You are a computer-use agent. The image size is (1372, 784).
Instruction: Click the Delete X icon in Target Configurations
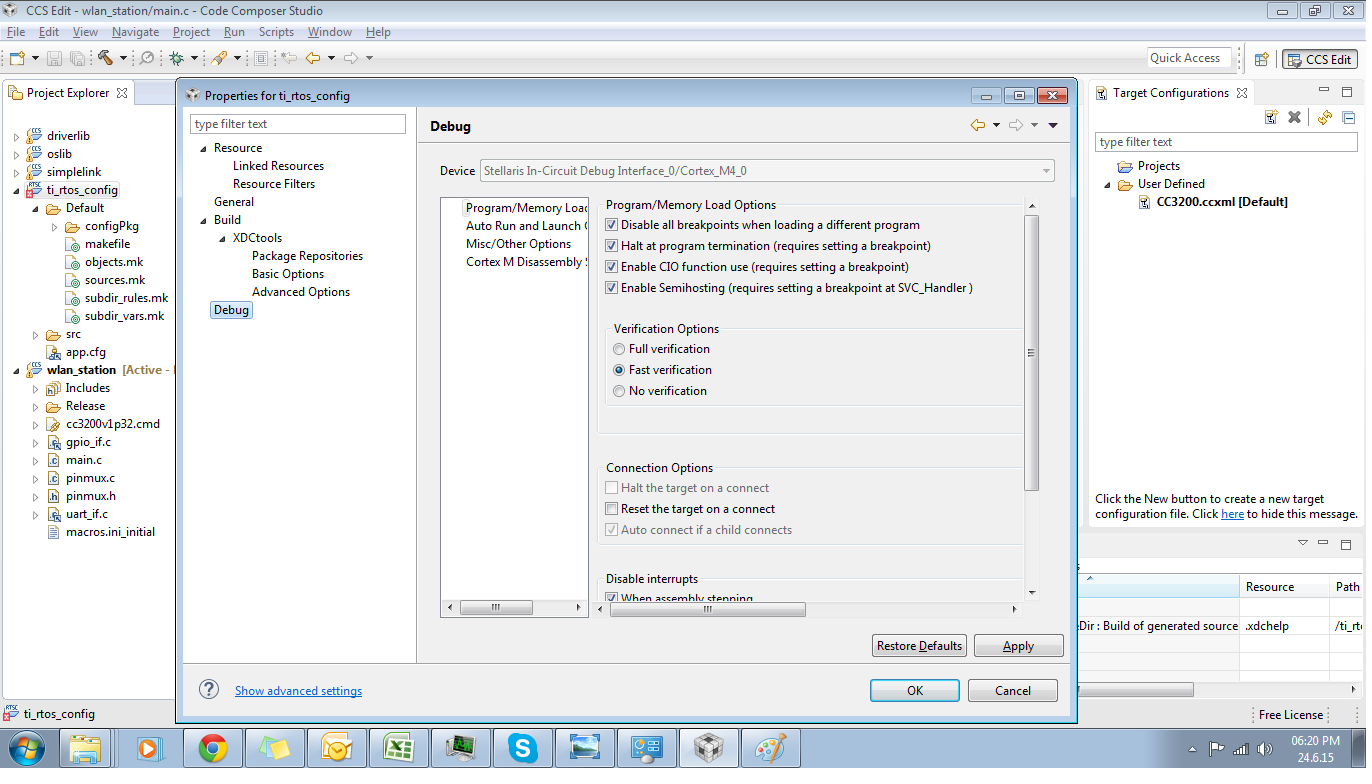1294,117
